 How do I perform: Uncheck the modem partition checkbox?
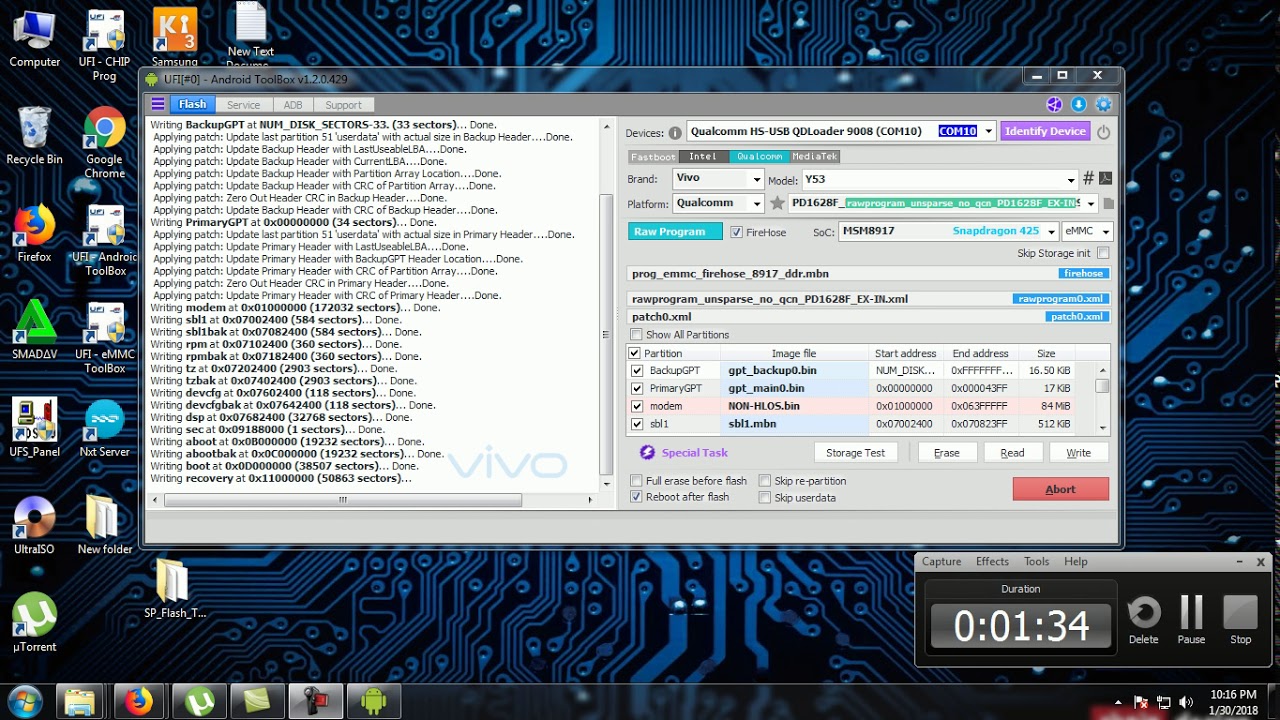click(x=637, y=406)
